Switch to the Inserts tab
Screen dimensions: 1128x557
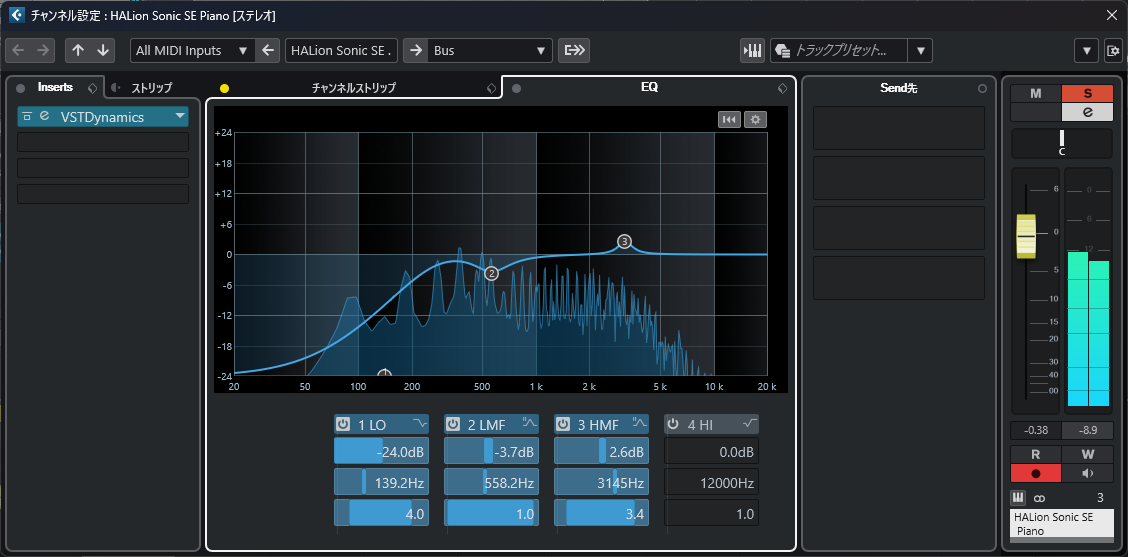55,87
